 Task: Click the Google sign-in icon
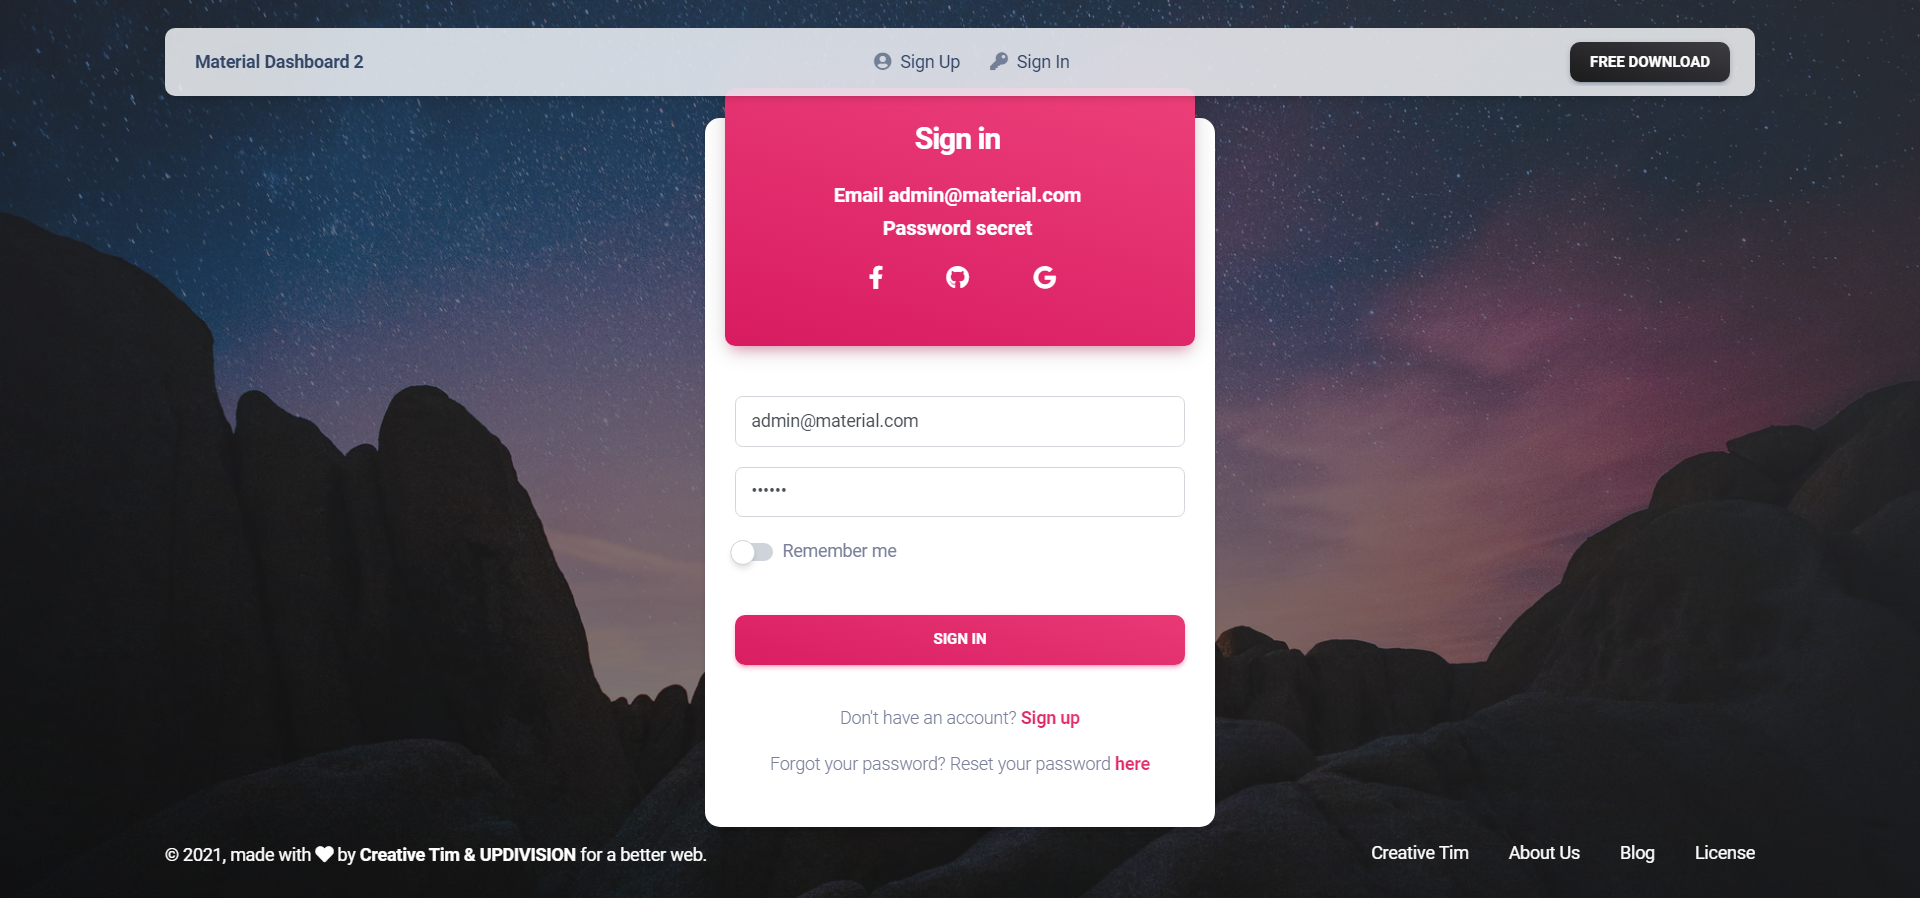point(1044,277)
